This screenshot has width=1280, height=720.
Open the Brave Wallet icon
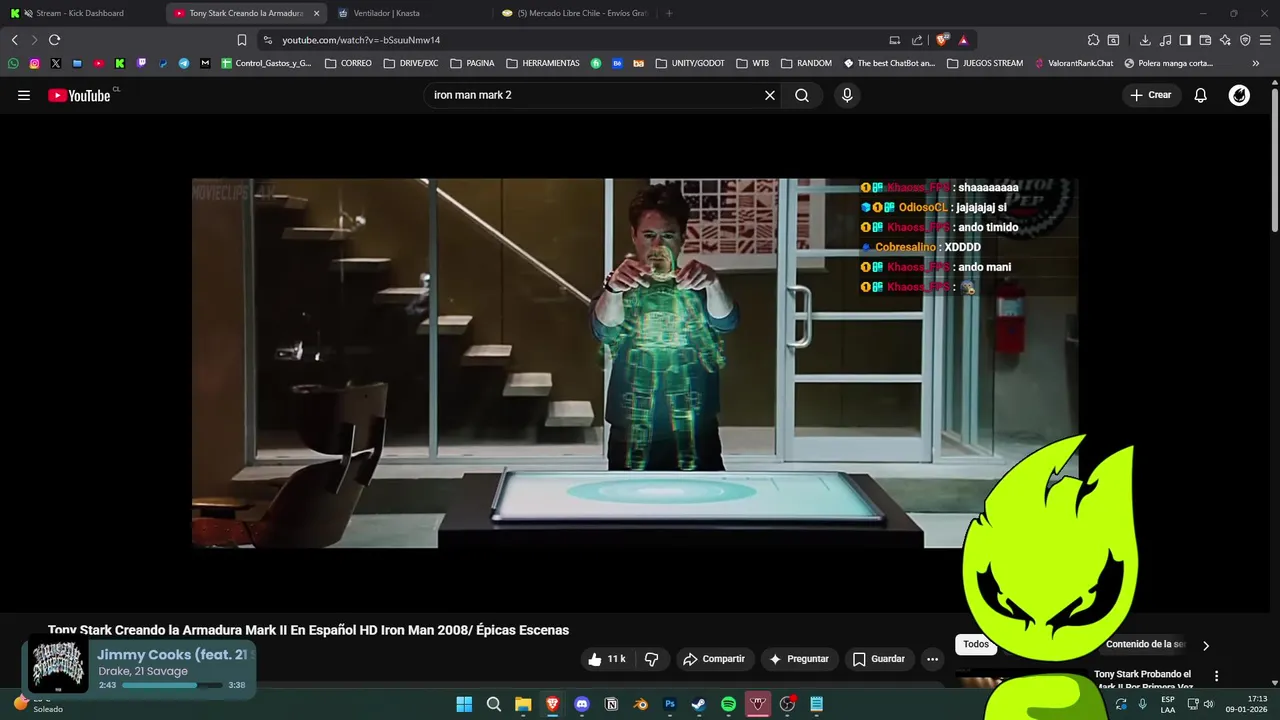coord(1205,40)
